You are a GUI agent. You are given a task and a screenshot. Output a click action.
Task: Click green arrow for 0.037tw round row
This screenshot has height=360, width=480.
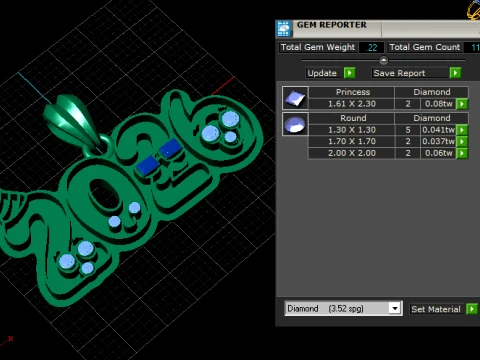coord(462,141)
